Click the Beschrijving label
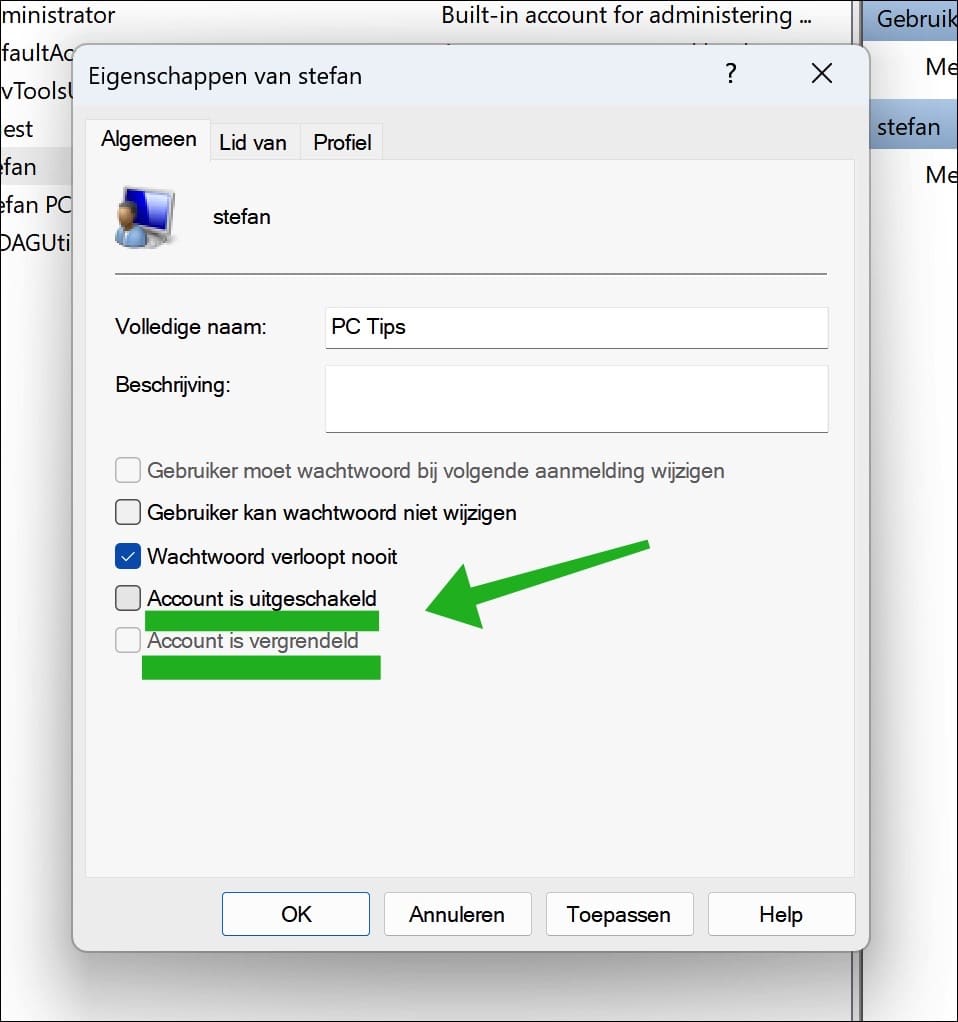This screenshot has width=958, height=1022. click(173, 385)
